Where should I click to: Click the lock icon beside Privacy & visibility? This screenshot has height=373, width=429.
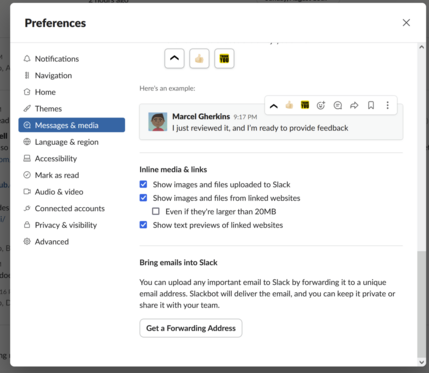[27, 225]
